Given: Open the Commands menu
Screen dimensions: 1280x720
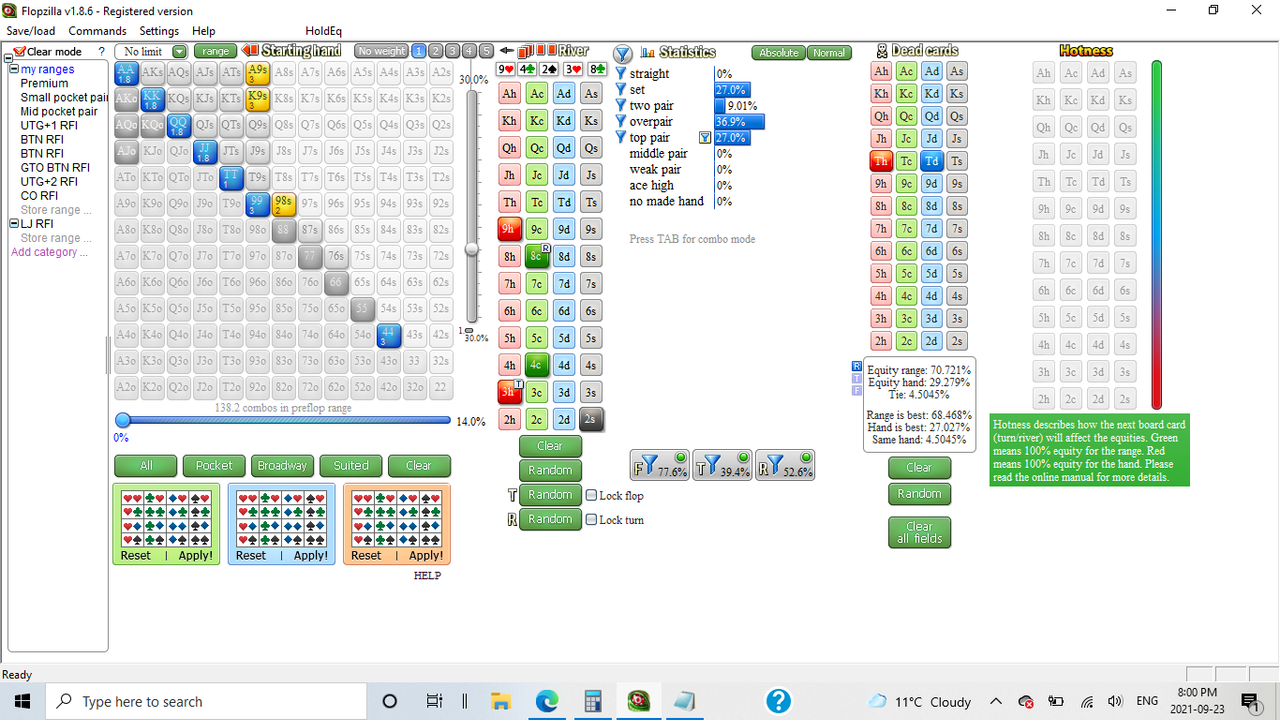Looking at the screenshot, I should coord(97,30).
